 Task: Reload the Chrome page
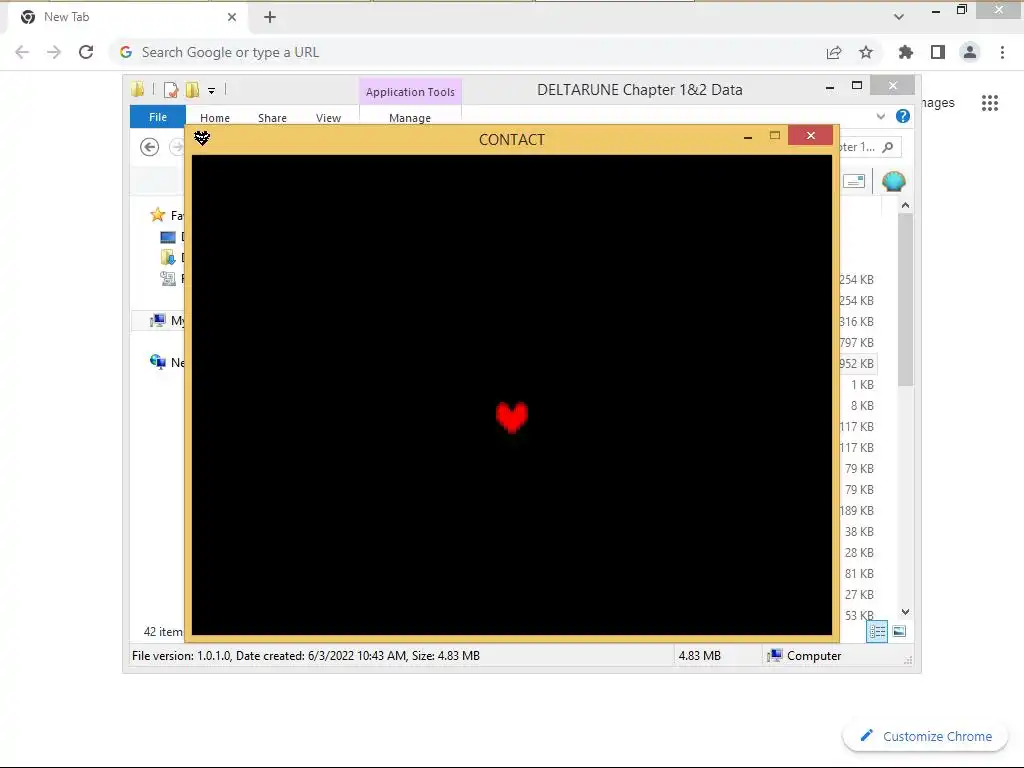86,52
